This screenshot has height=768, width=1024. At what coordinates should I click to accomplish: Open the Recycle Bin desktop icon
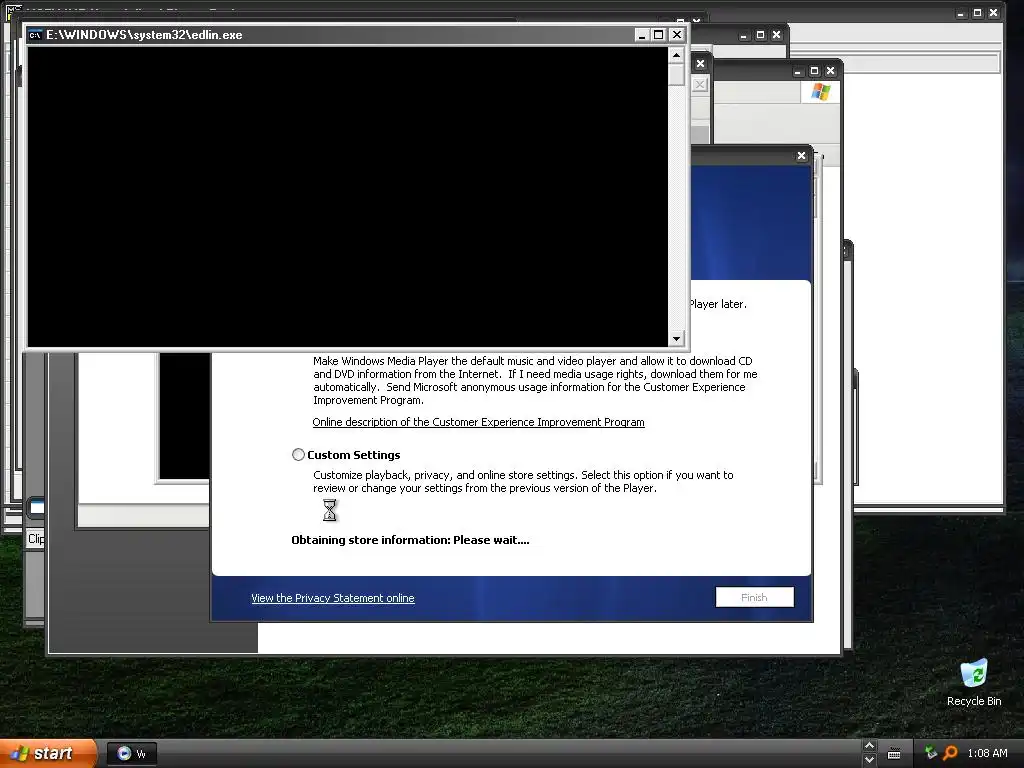click(x=974, y=682)
